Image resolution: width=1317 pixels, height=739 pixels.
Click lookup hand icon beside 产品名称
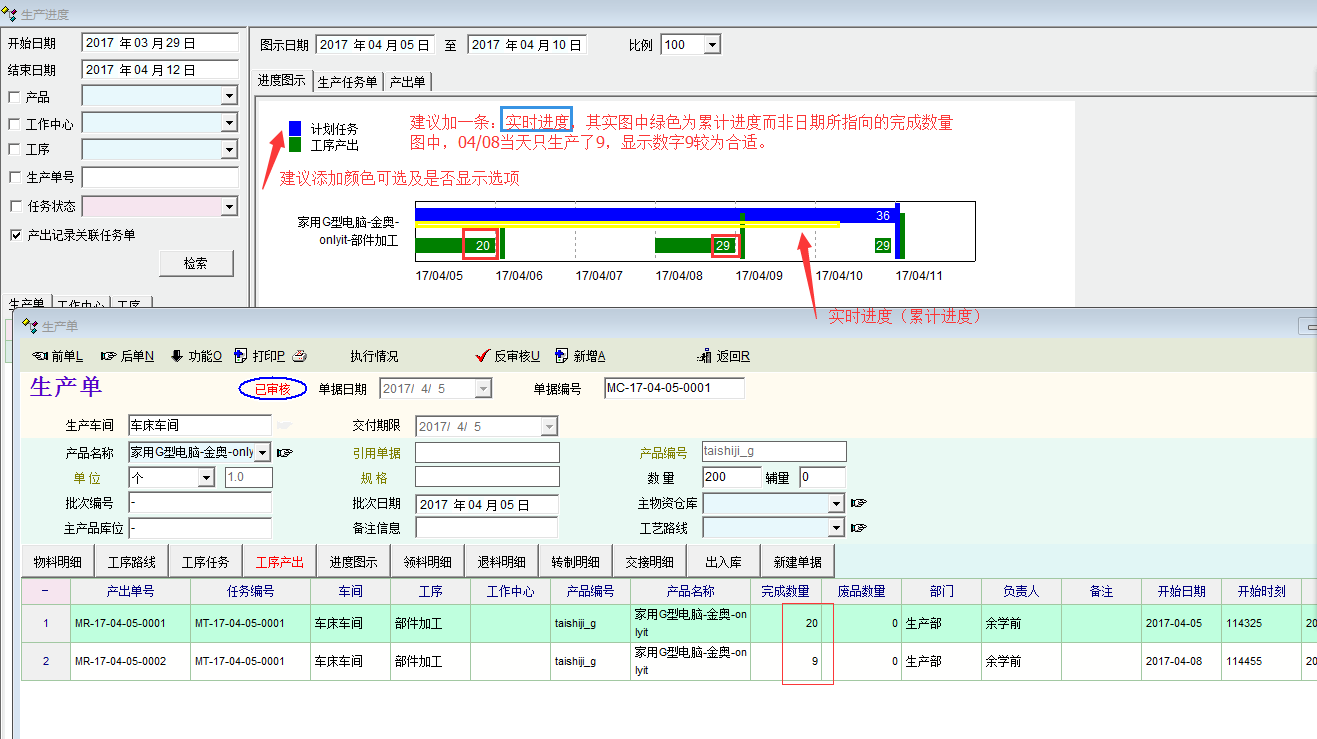[x=285, y=453]
